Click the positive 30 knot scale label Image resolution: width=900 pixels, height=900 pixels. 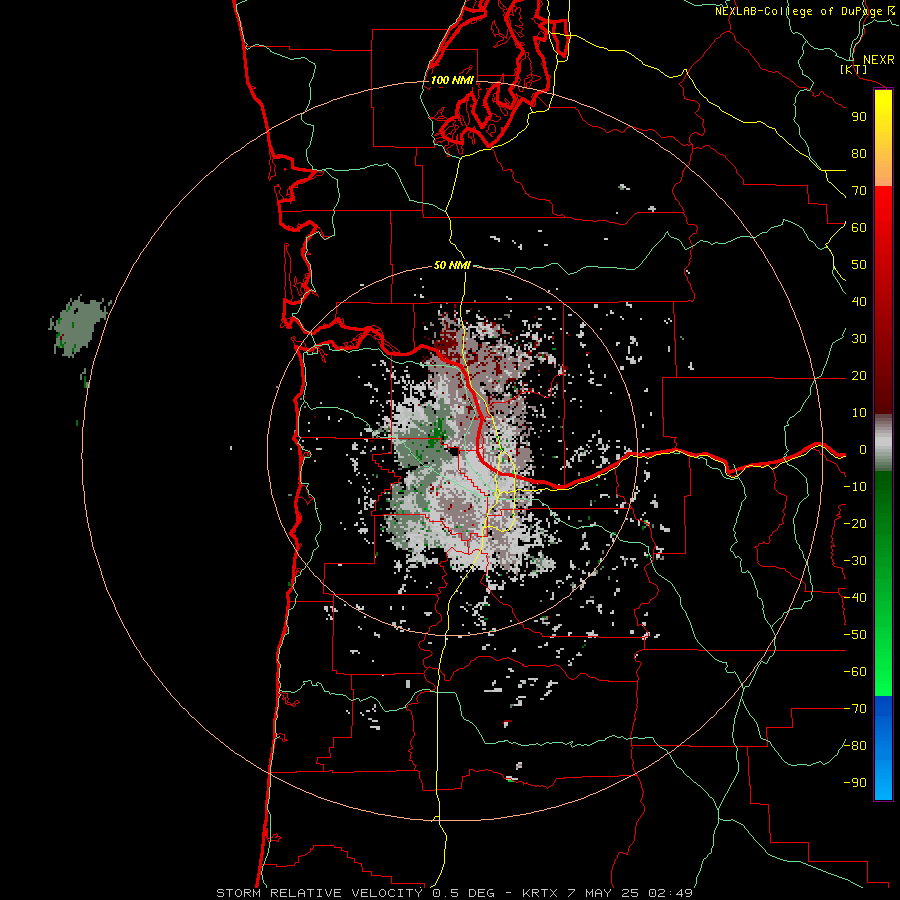pos(859,339)
